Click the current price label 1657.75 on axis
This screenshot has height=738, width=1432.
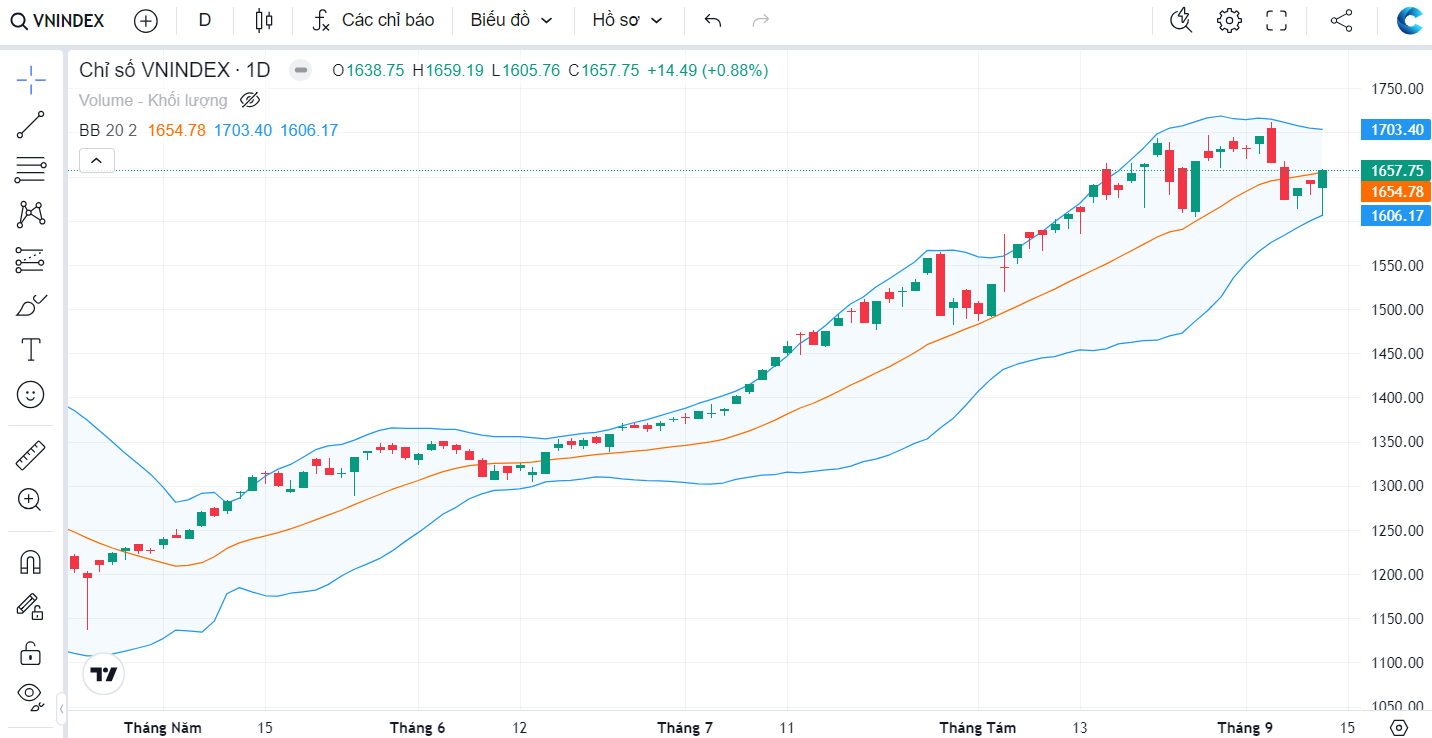coord(1396,171)
